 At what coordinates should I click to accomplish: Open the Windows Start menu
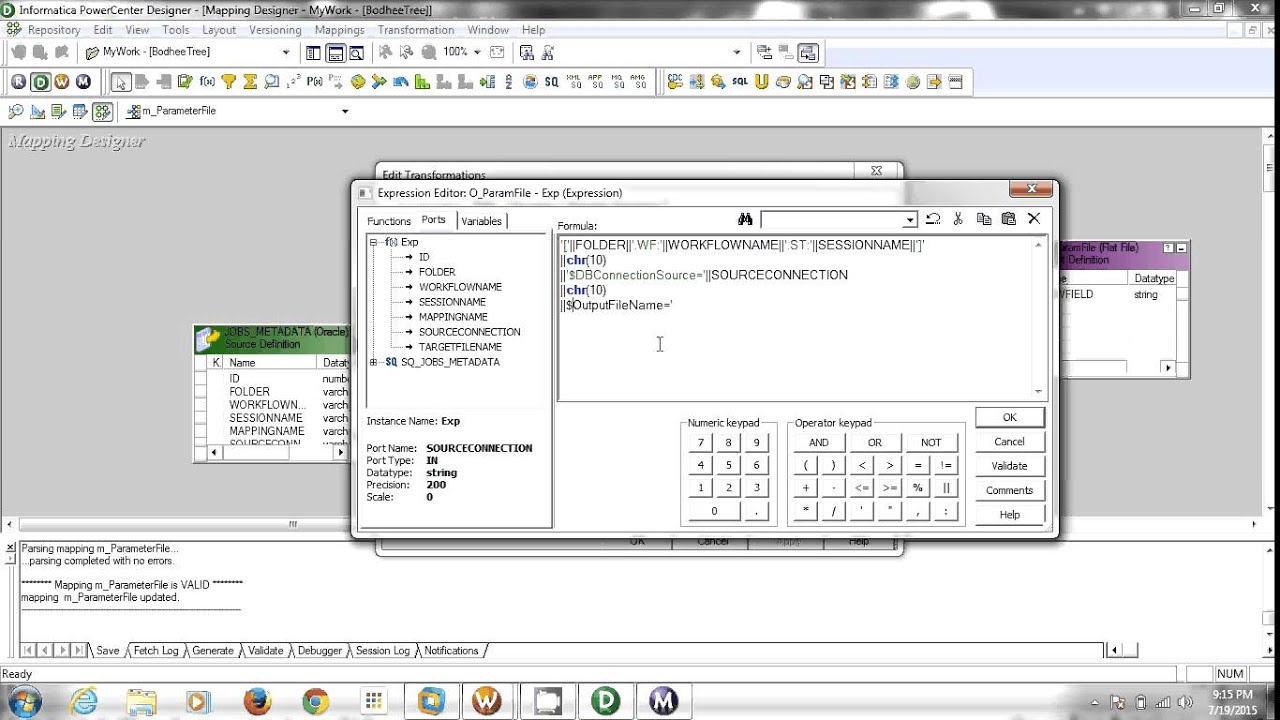(24, 701)
